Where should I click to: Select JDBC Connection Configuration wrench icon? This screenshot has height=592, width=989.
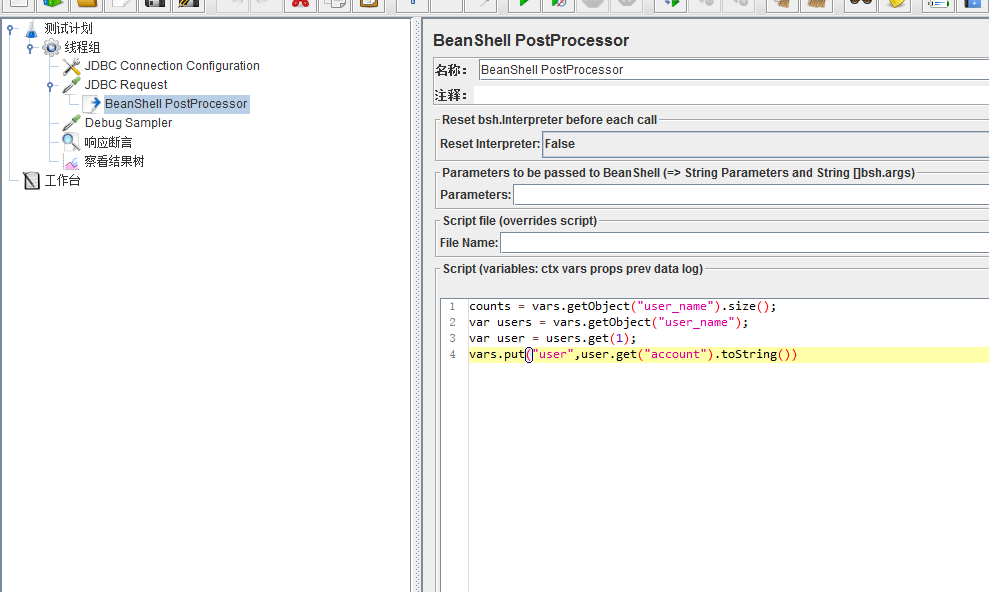71,66
